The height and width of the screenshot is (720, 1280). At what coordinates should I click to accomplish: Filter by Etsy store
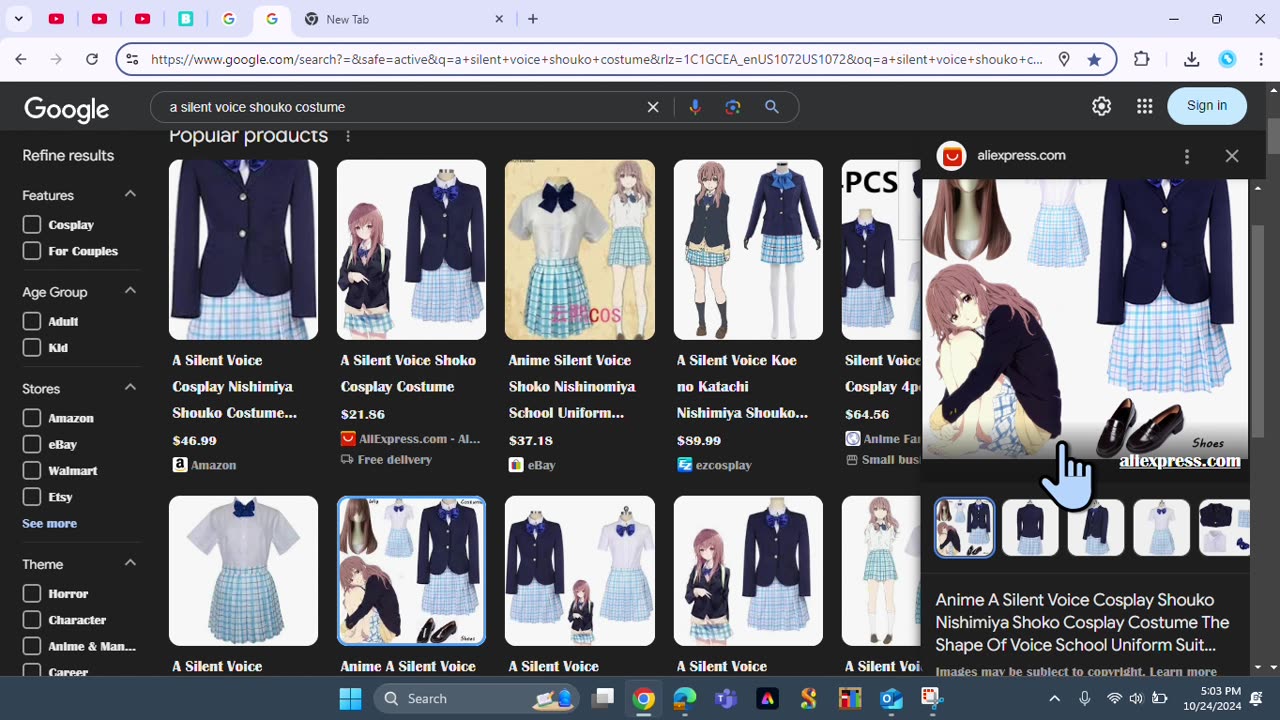[x=32, y=497]
